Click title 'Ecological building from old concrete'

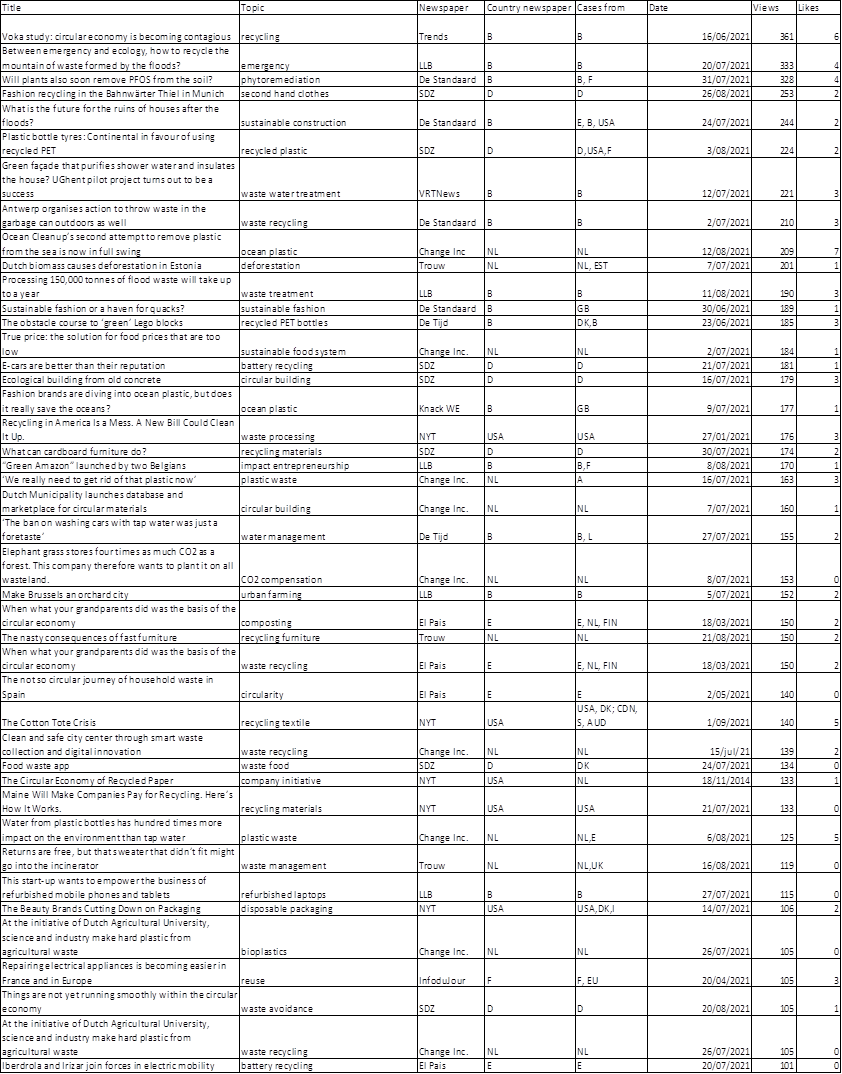tap(120, 379)
